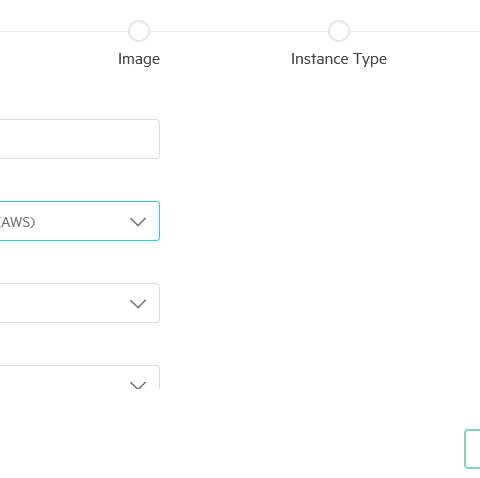Click inside the teal-bordered active select box
Image resolution: width=480 pixels, height=478 pixels.
pos(80,221)
